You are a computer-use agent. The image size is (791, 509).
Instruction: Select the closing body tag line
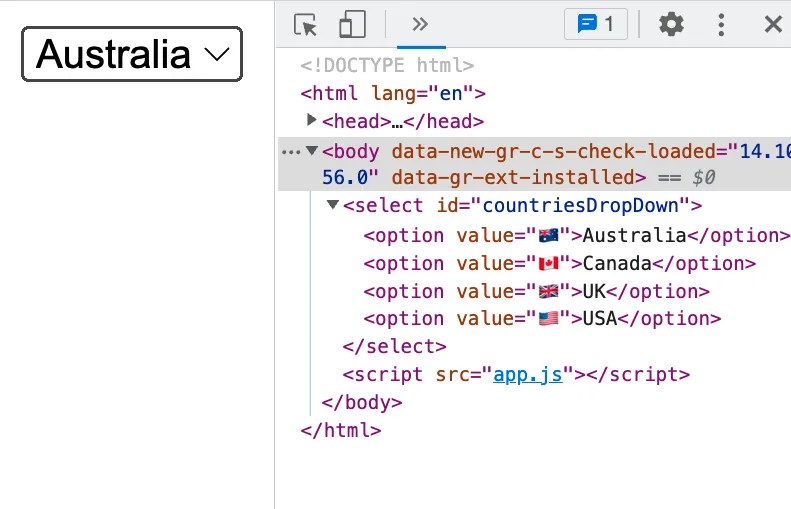coord(362,403)
